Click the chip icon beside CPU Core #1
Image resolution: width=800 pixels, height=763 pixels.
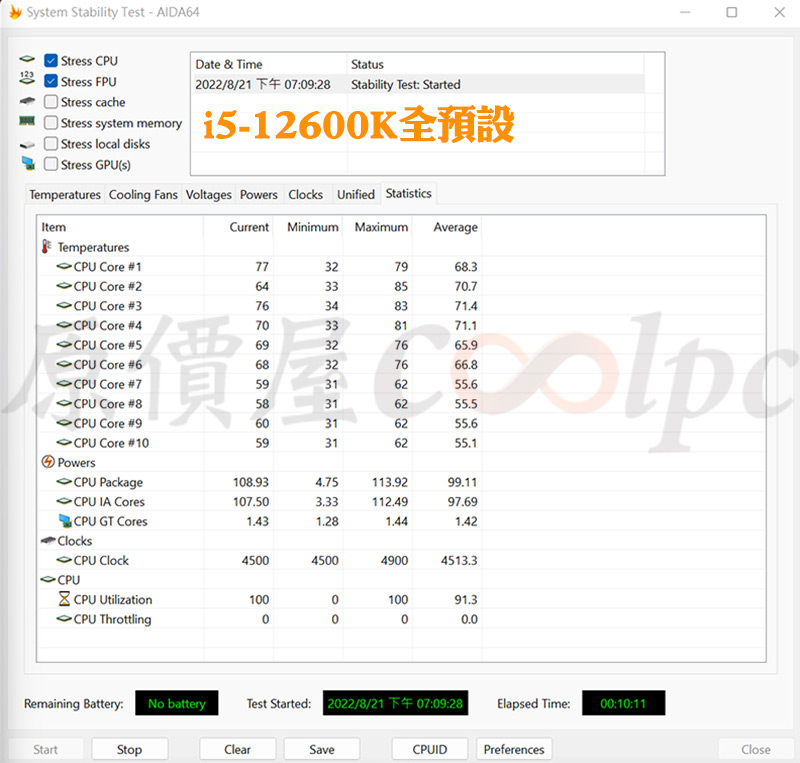pos(64,266)
